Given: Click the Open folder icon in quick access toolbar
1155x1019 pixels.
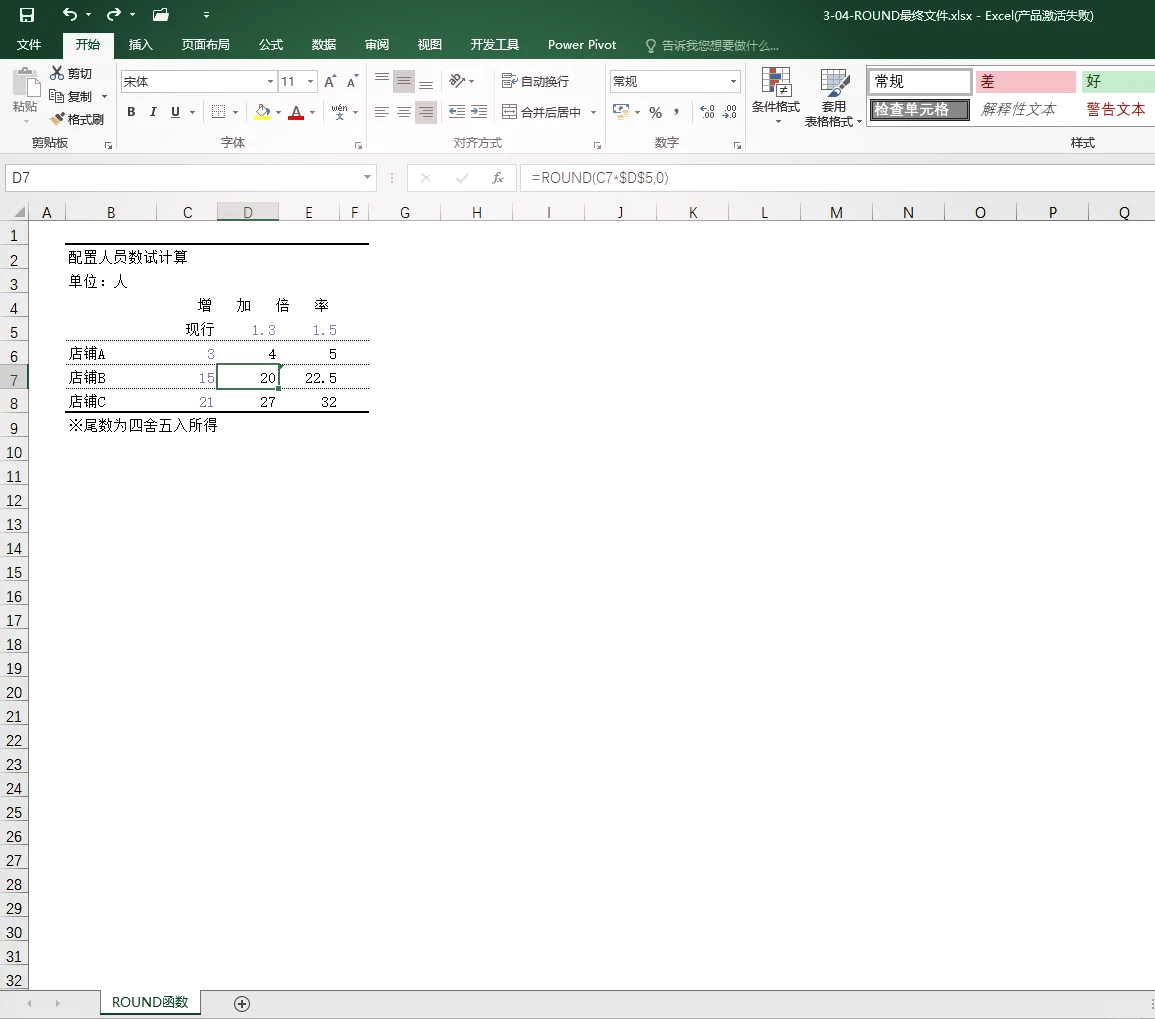Looking at the screenshot, I should [161, 15].
